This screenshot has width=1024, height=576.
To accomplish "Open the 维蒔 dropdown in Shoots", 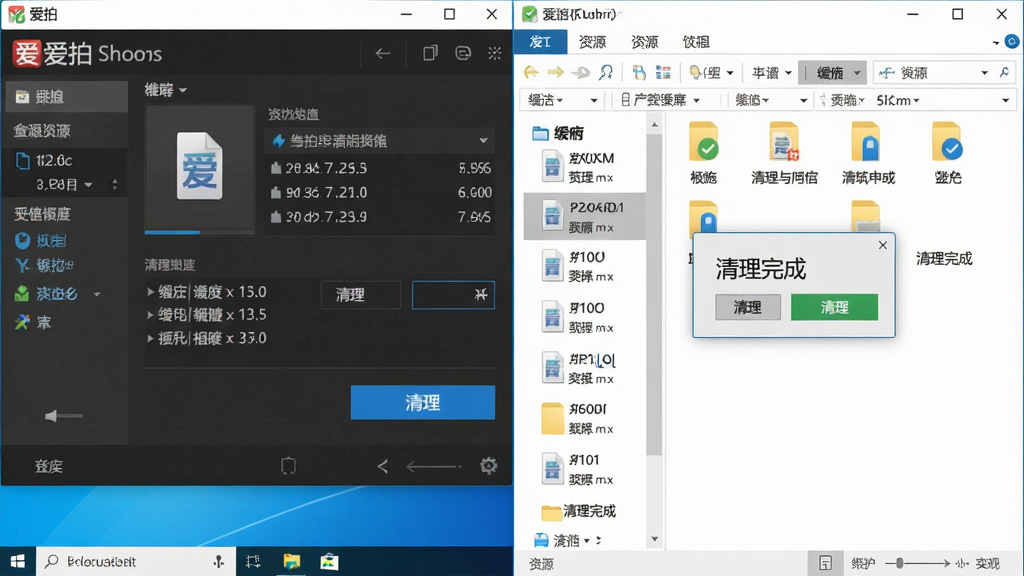I will [166, 89].
